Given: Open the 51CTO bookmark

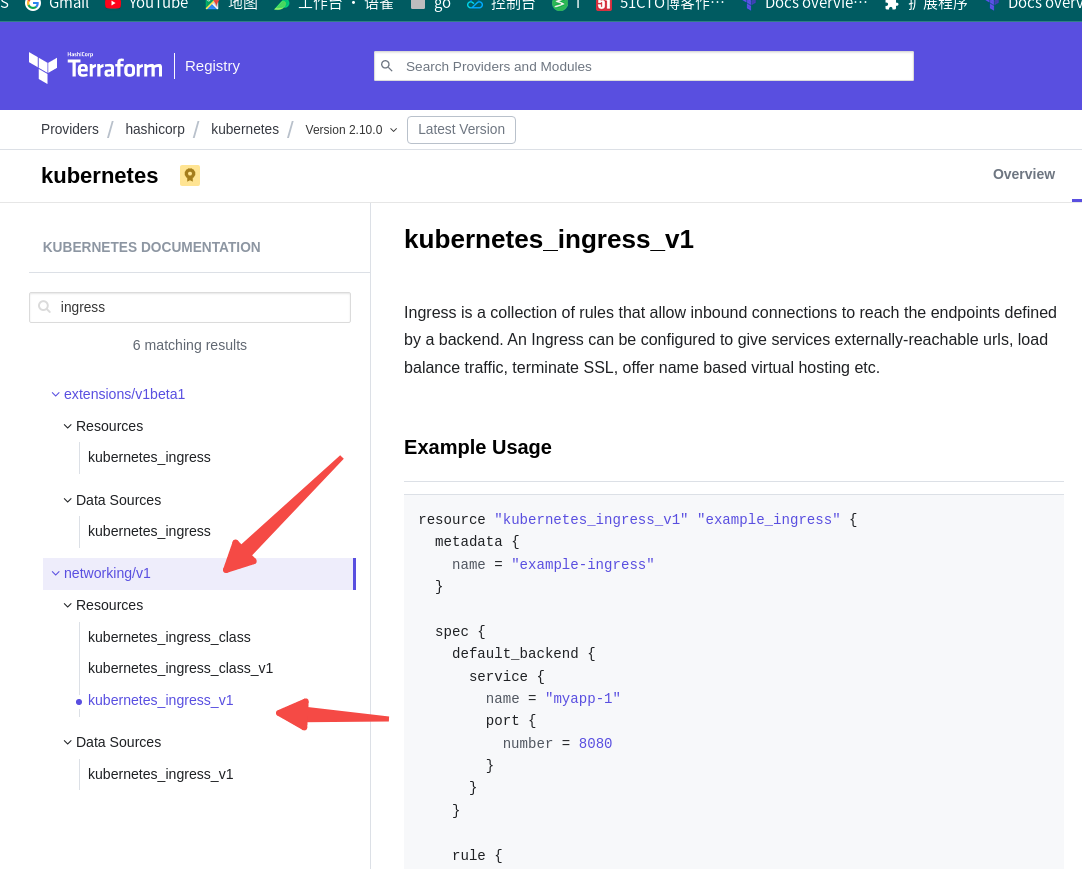Looking at the screenshot, I should pos(660,5).
